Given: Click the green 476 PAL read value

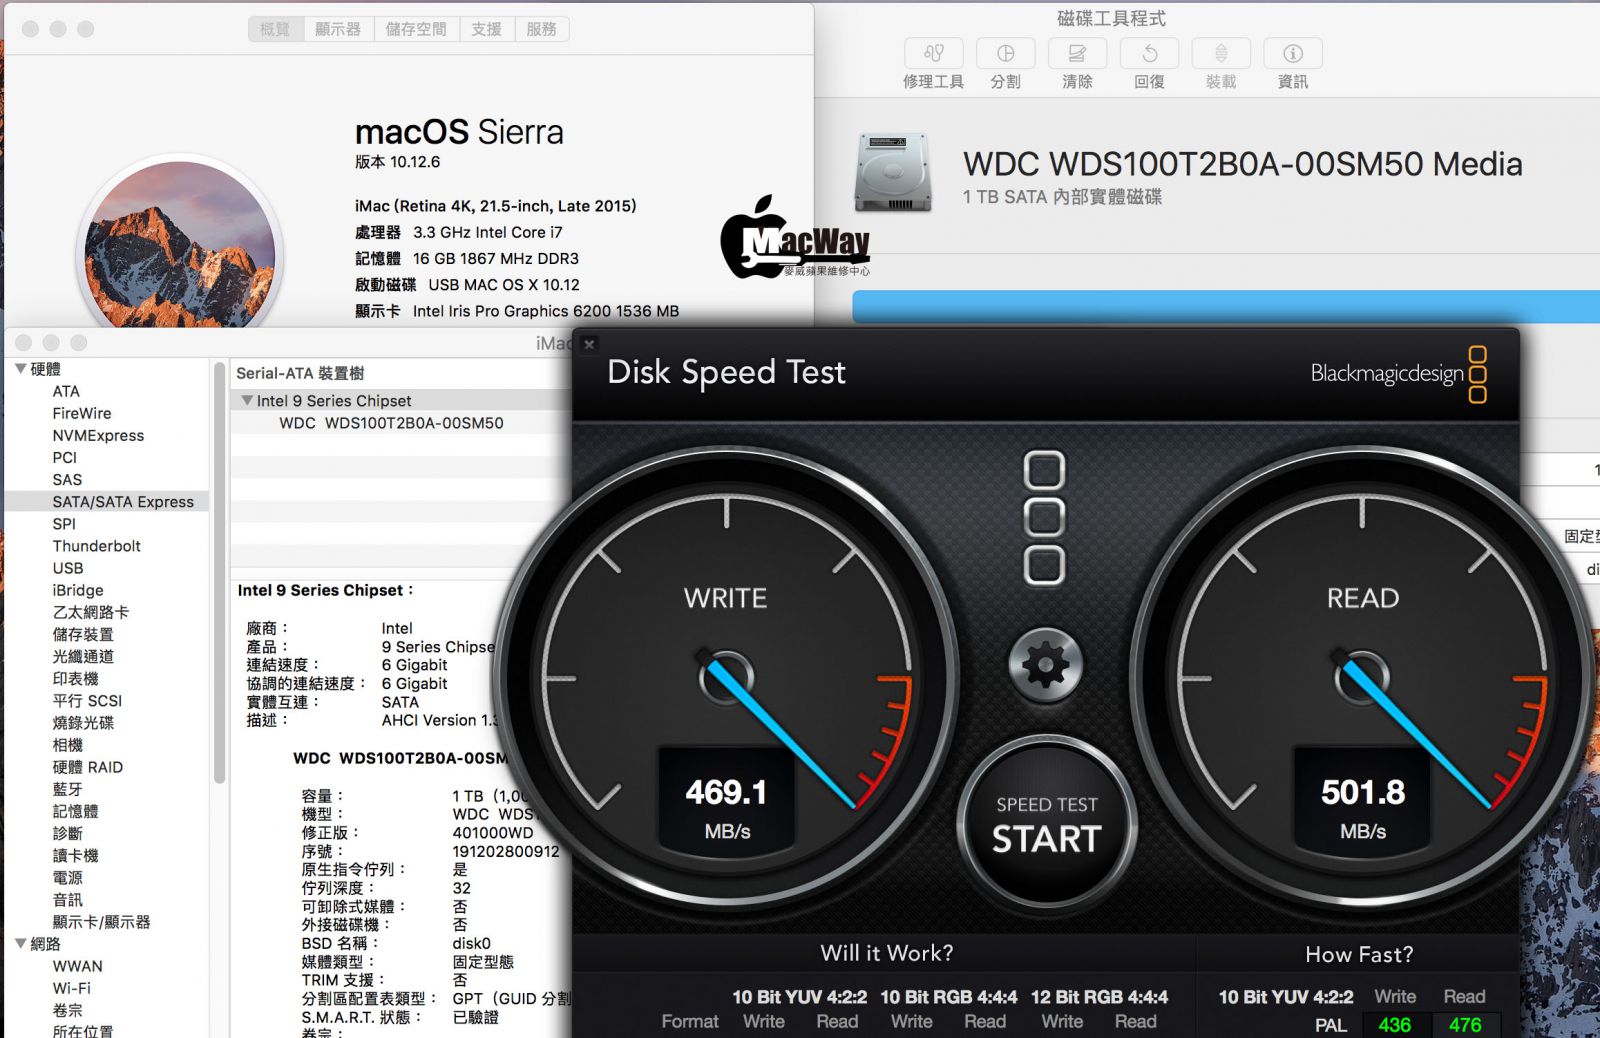Looking at the screenshot, I should tap(1465, 1025).
